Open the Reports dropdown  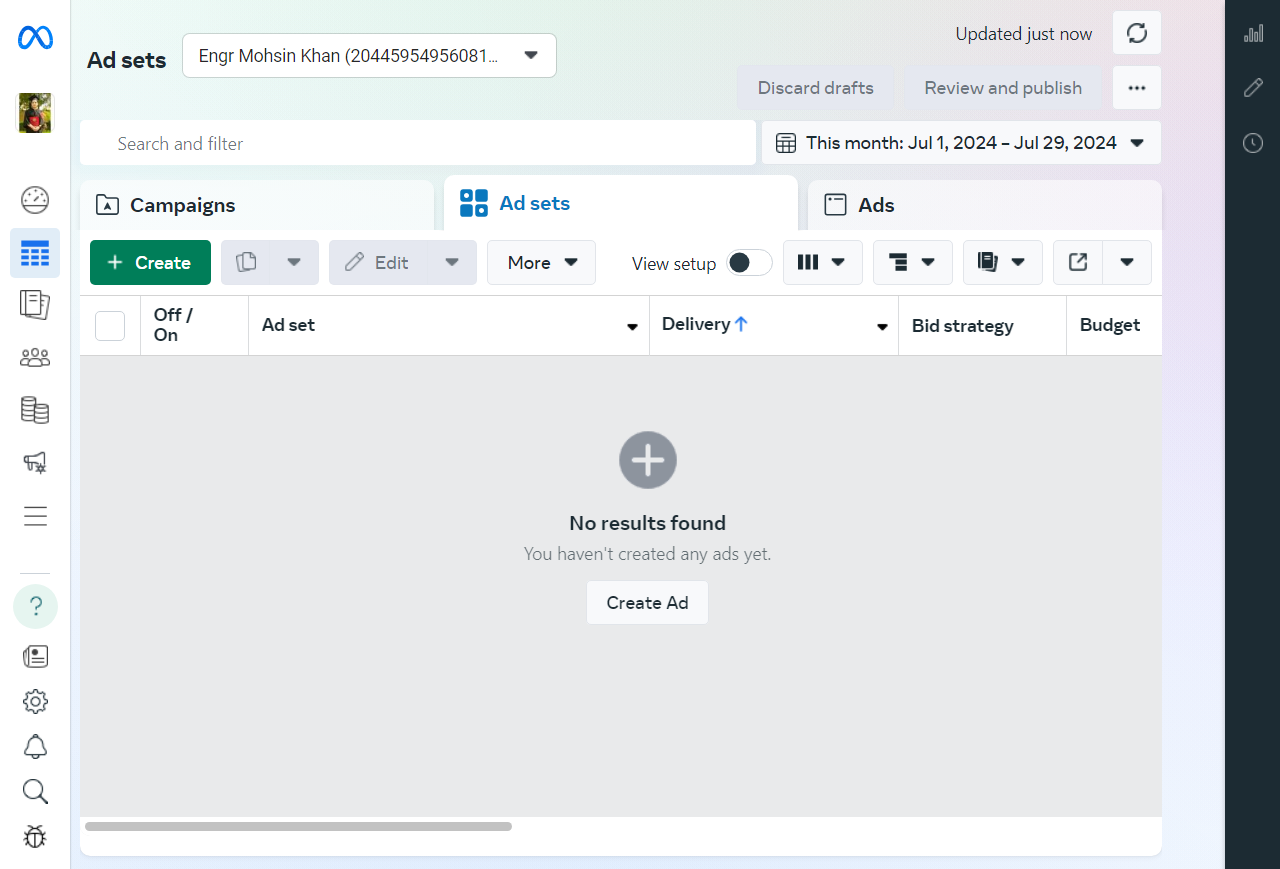(1003, 262)
